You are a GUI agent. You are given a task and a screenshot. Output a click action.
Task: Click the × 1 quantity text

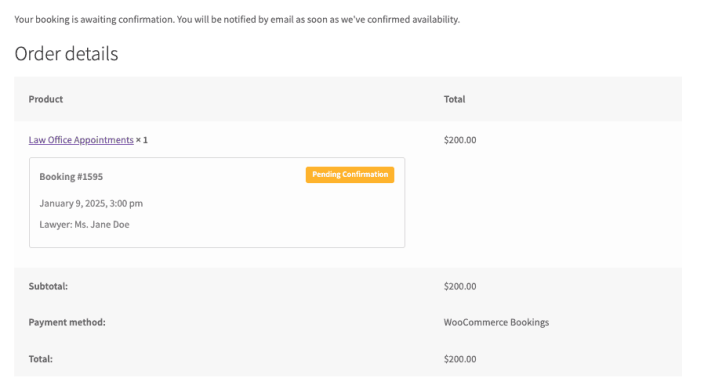tap(141, 140)
